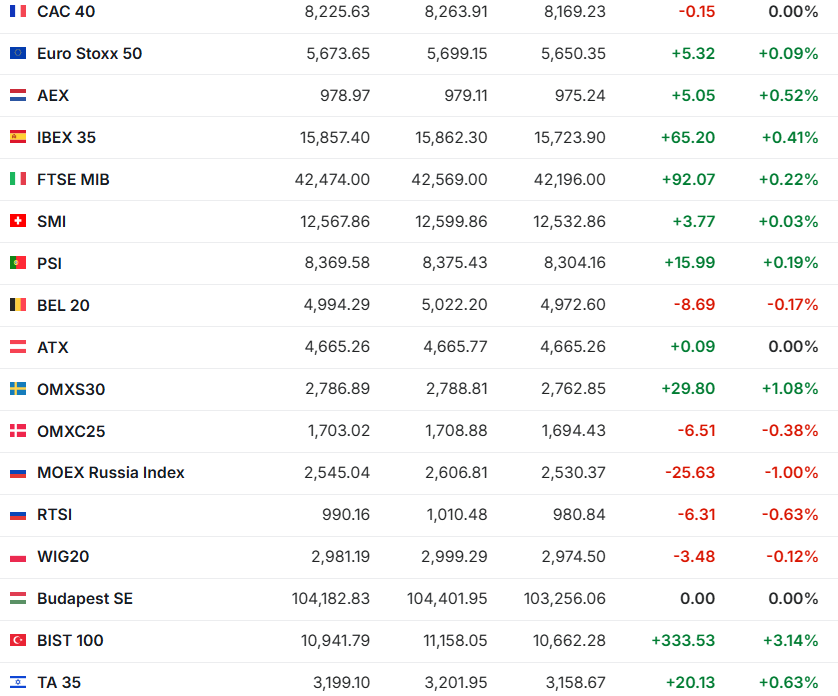Select the BEL 20 index name
This screenshot has width=838, height=696.
click(63, 305)
